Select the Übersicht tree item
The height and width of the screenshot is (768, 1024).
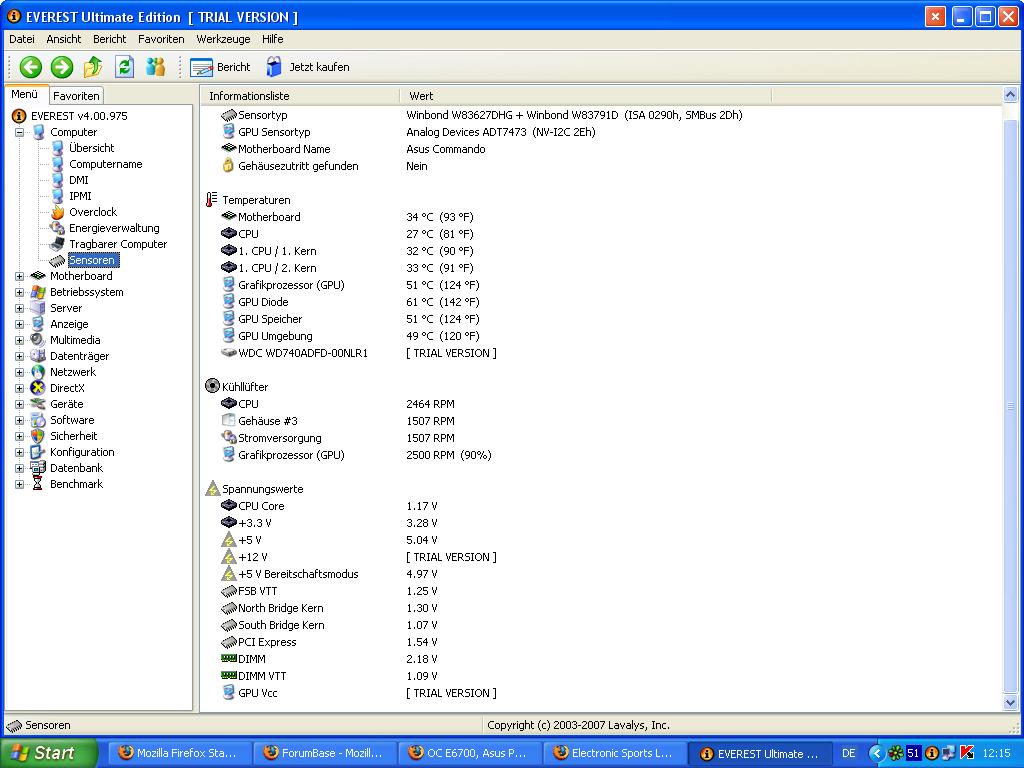coord(91,148)
